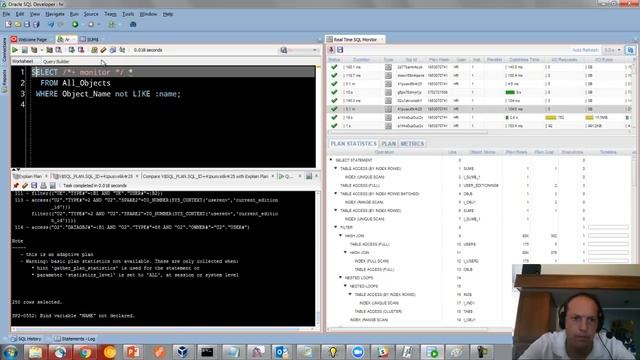Click the Clear eraser icon in worksheet toolbar
Screen dimensions: 640x360
(x=103, y=50)
